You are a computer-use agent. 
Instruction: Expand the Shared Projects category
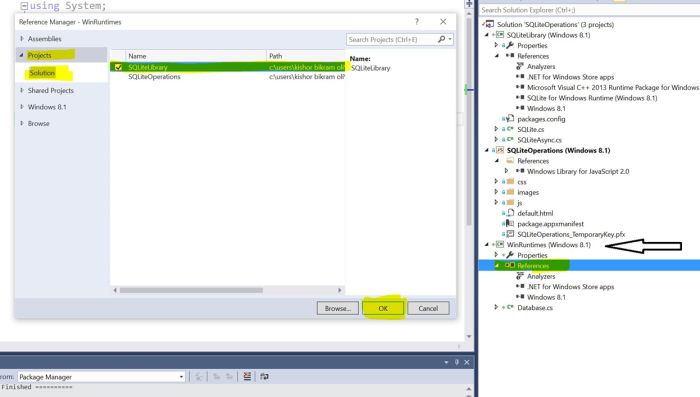[21, 90]
